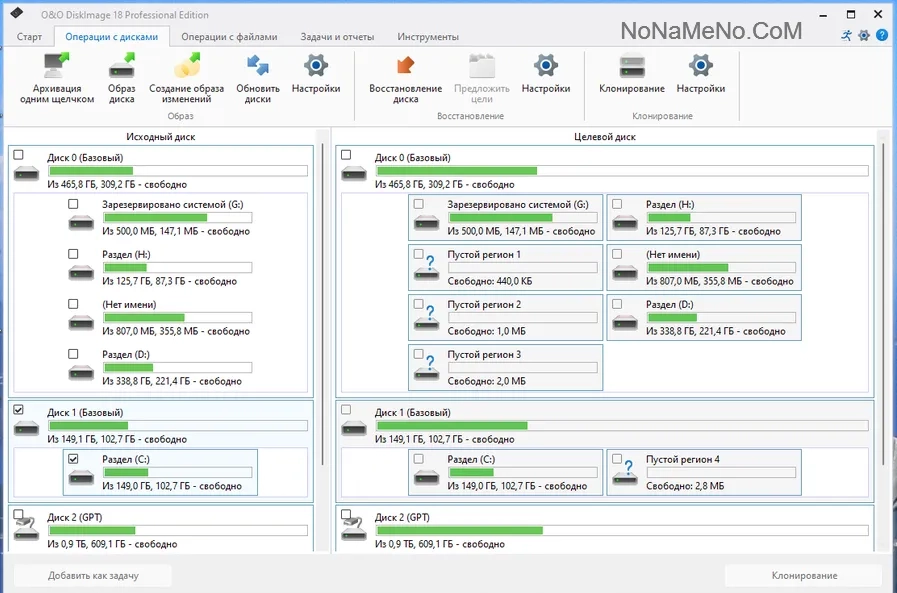Open Настройки in the Восстановление group
The image size is (897, 593).
point(545,68)
